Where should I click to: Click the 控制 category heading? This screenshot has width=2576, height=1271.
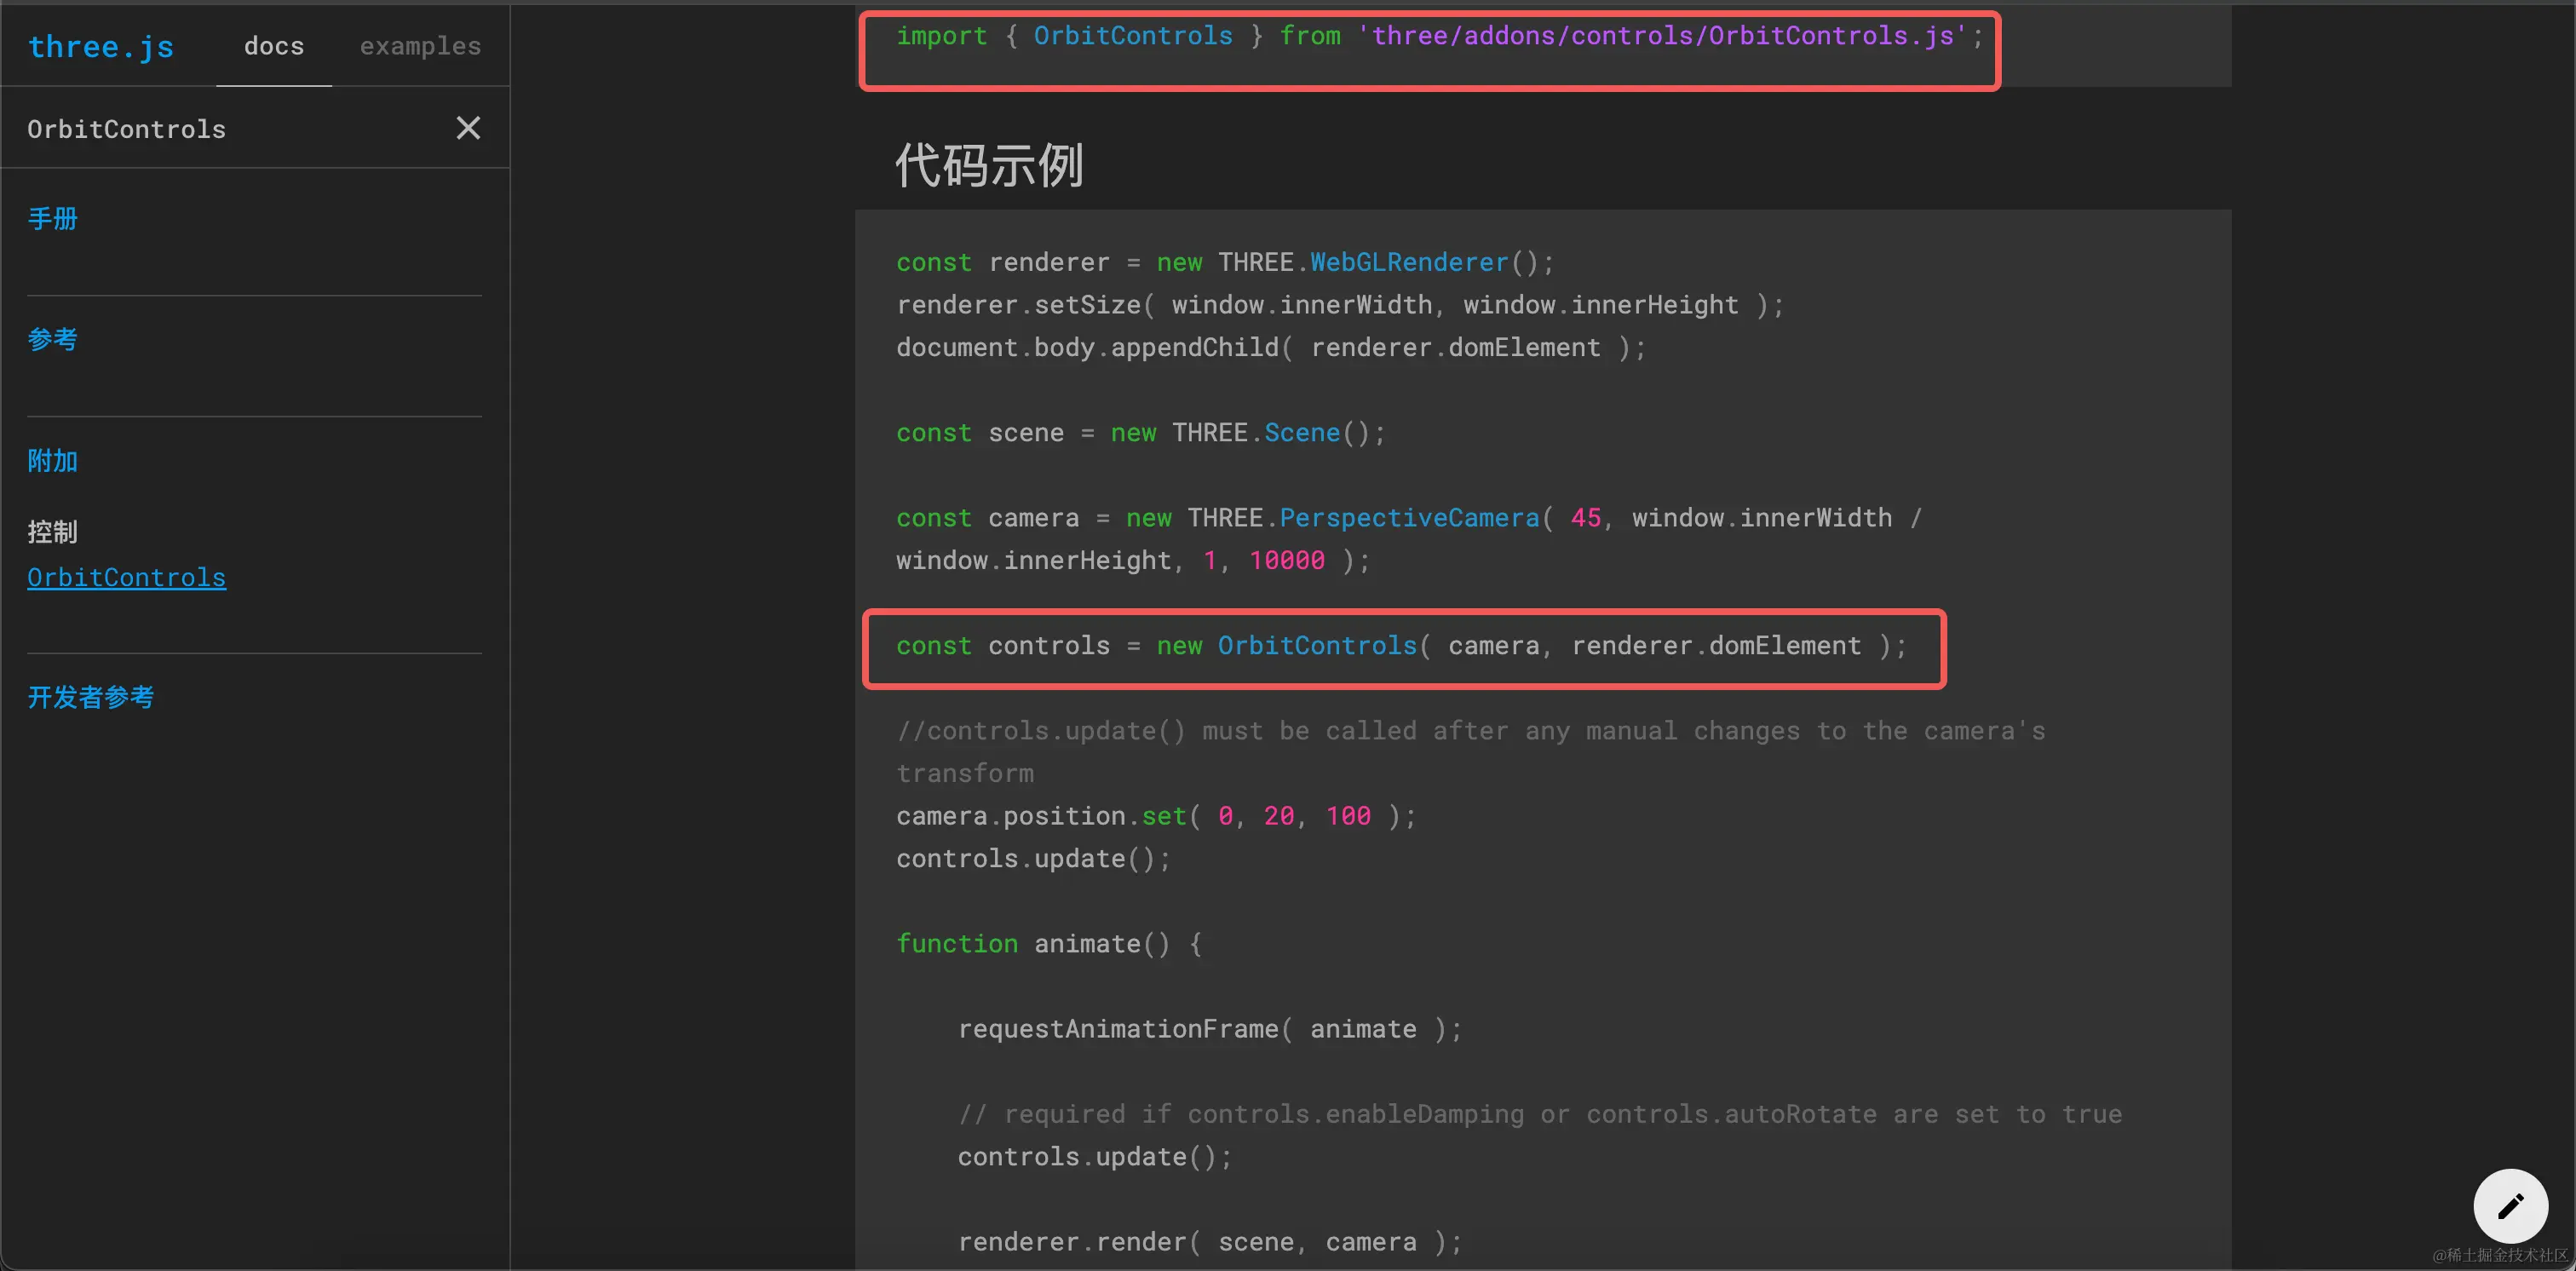coord(53,532)
